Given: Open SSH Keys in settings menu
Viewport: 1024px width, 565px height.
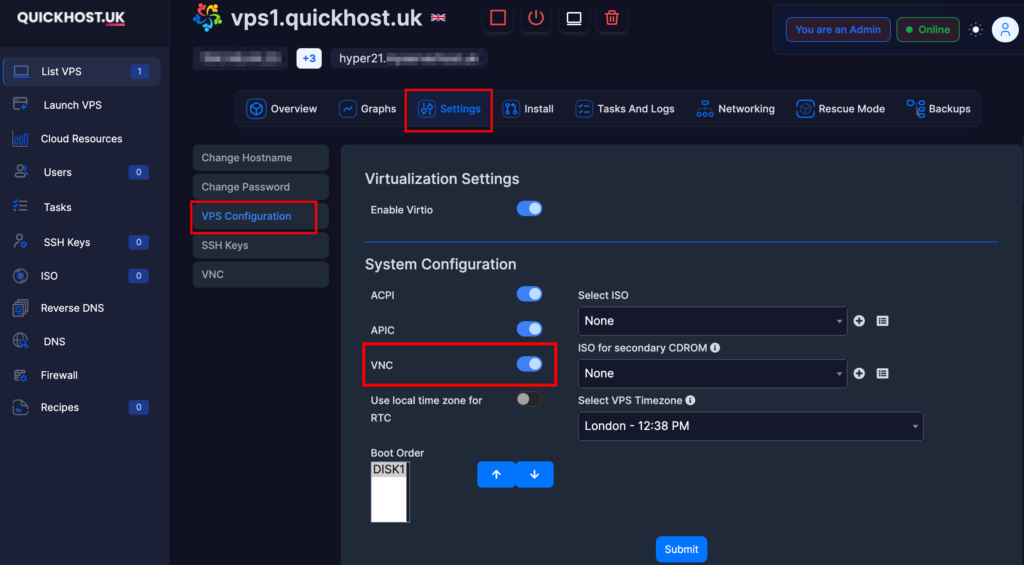Looking at the screenshot, I should pyautogui.click(x=261, y=246).
